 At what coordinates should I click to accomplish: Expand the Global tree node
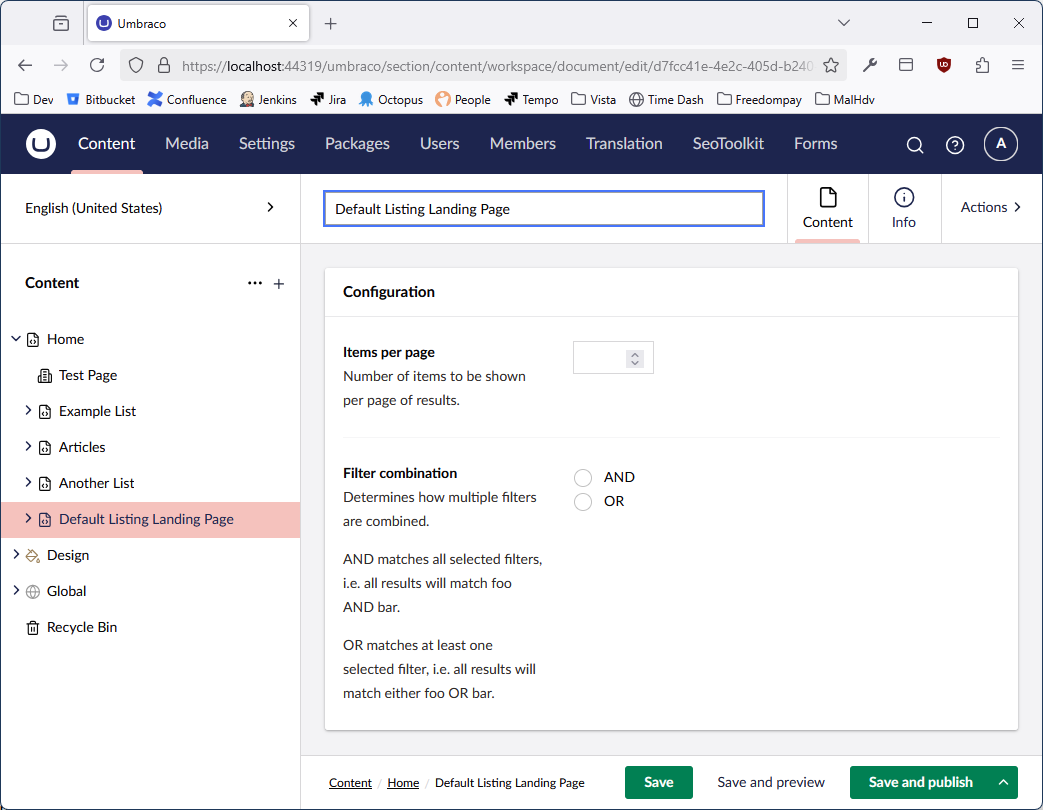click(x=16, y=590)
